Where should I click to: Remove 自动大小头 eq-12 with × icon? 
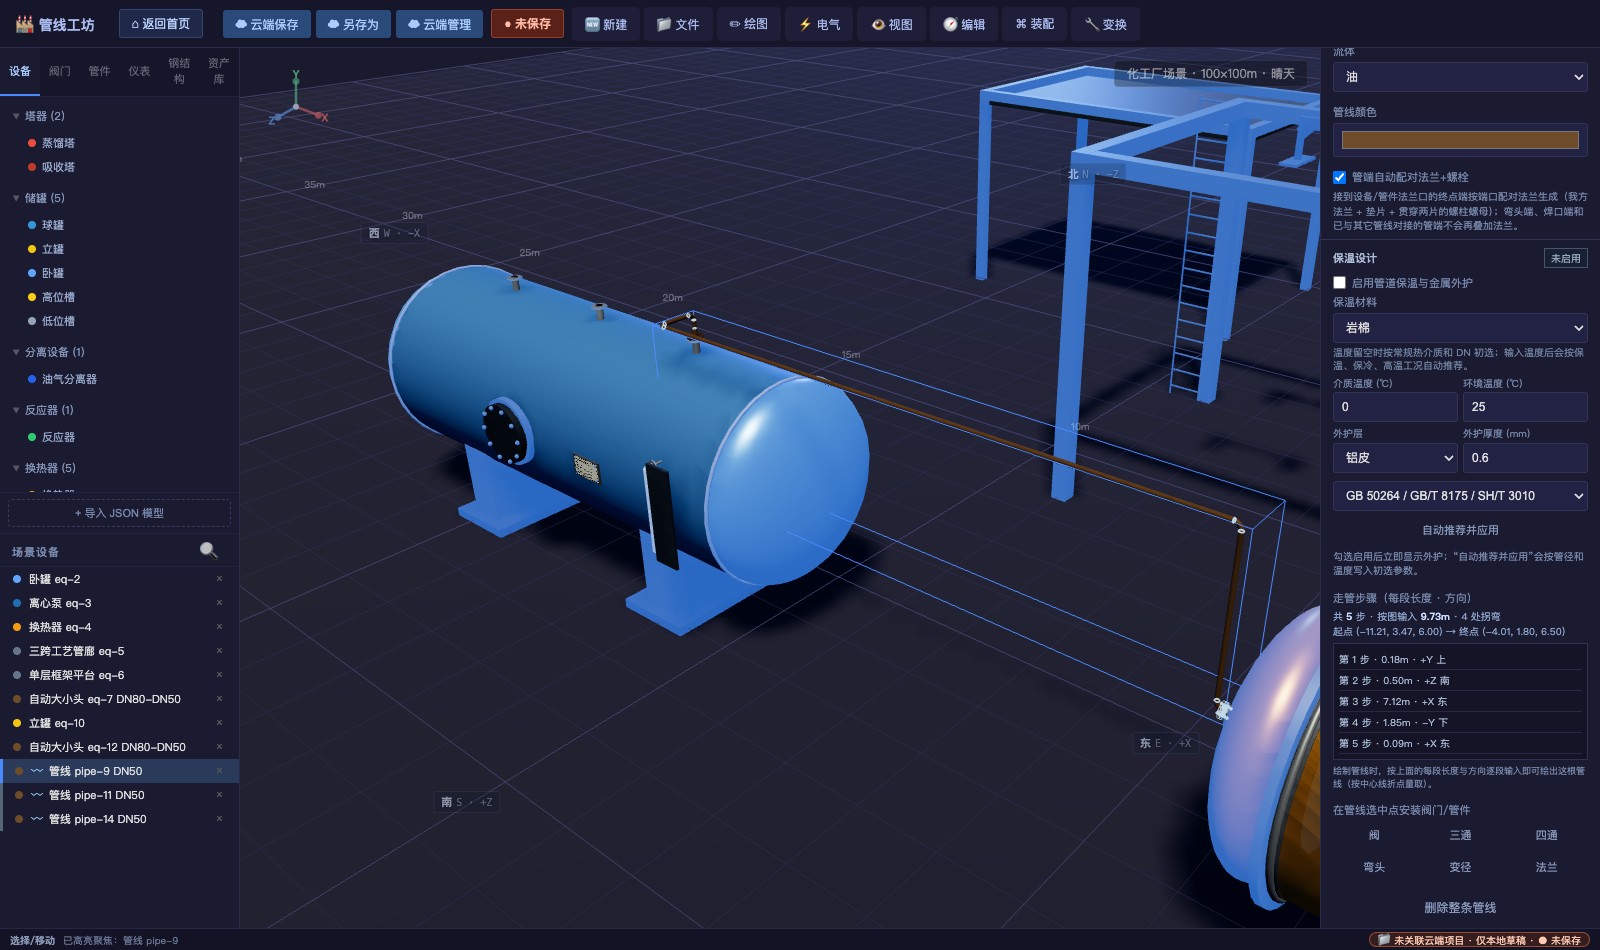click(x=220, y=747)
